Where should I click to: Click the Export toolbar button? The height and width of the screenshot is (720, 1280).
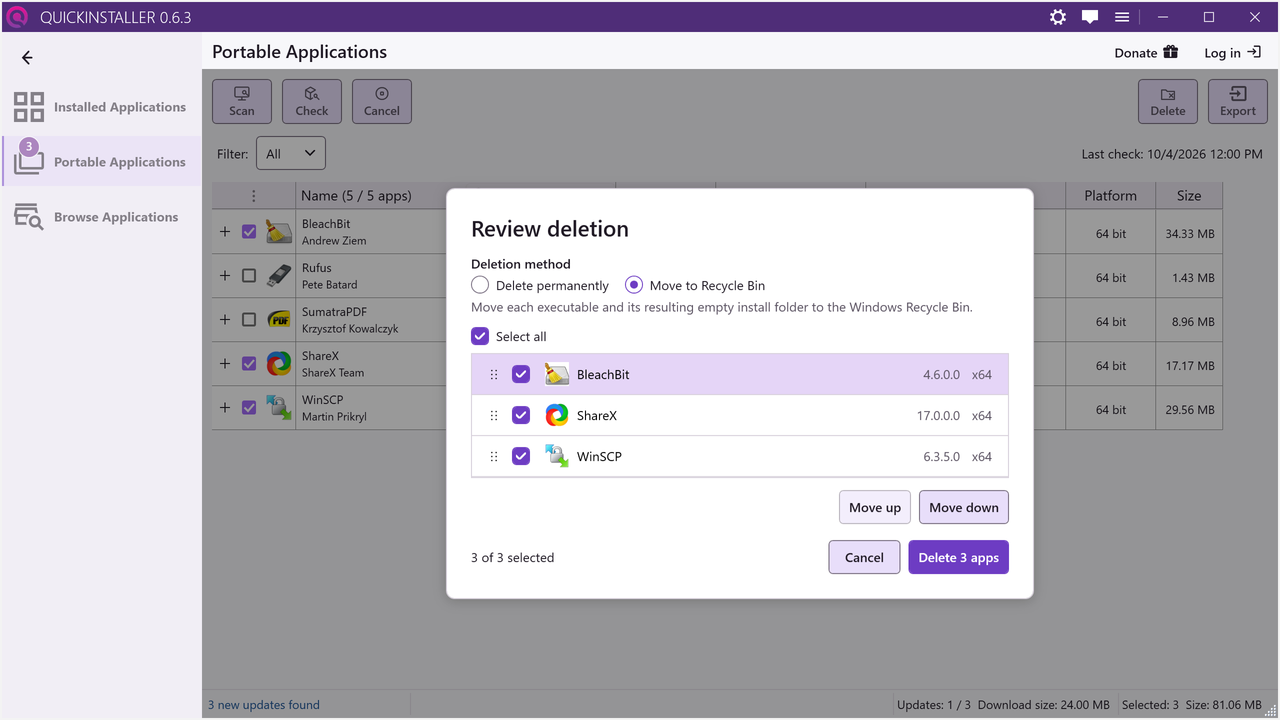pyautogui.click(x=1238, y=102)
